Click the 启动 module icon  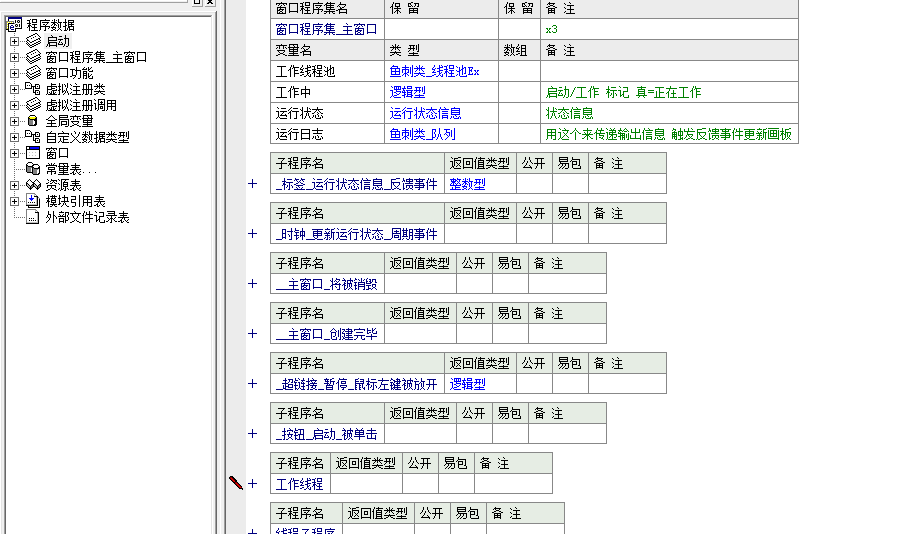pos(33,41)
